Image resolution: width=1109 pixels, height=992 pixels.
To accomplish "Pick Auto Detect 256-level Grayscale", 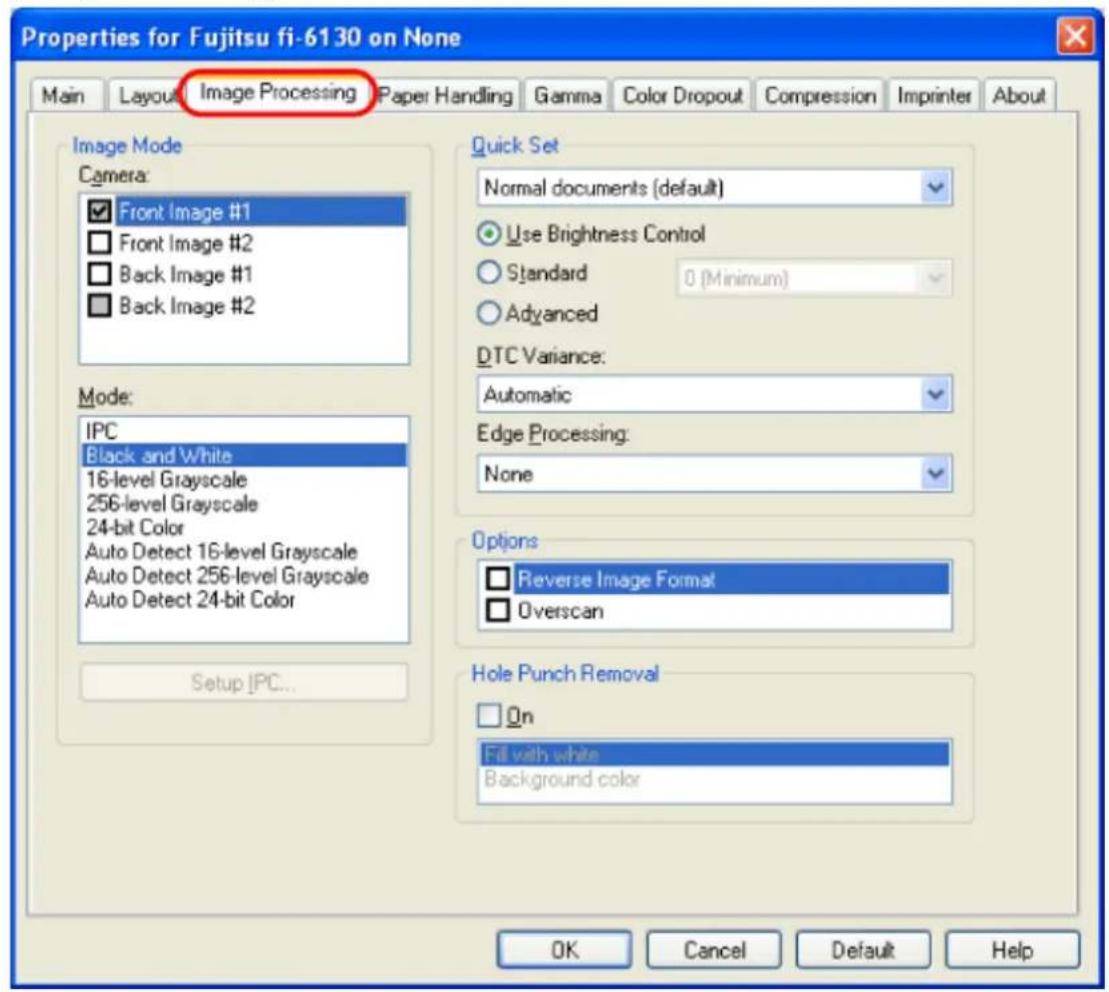I will point(244,576).
